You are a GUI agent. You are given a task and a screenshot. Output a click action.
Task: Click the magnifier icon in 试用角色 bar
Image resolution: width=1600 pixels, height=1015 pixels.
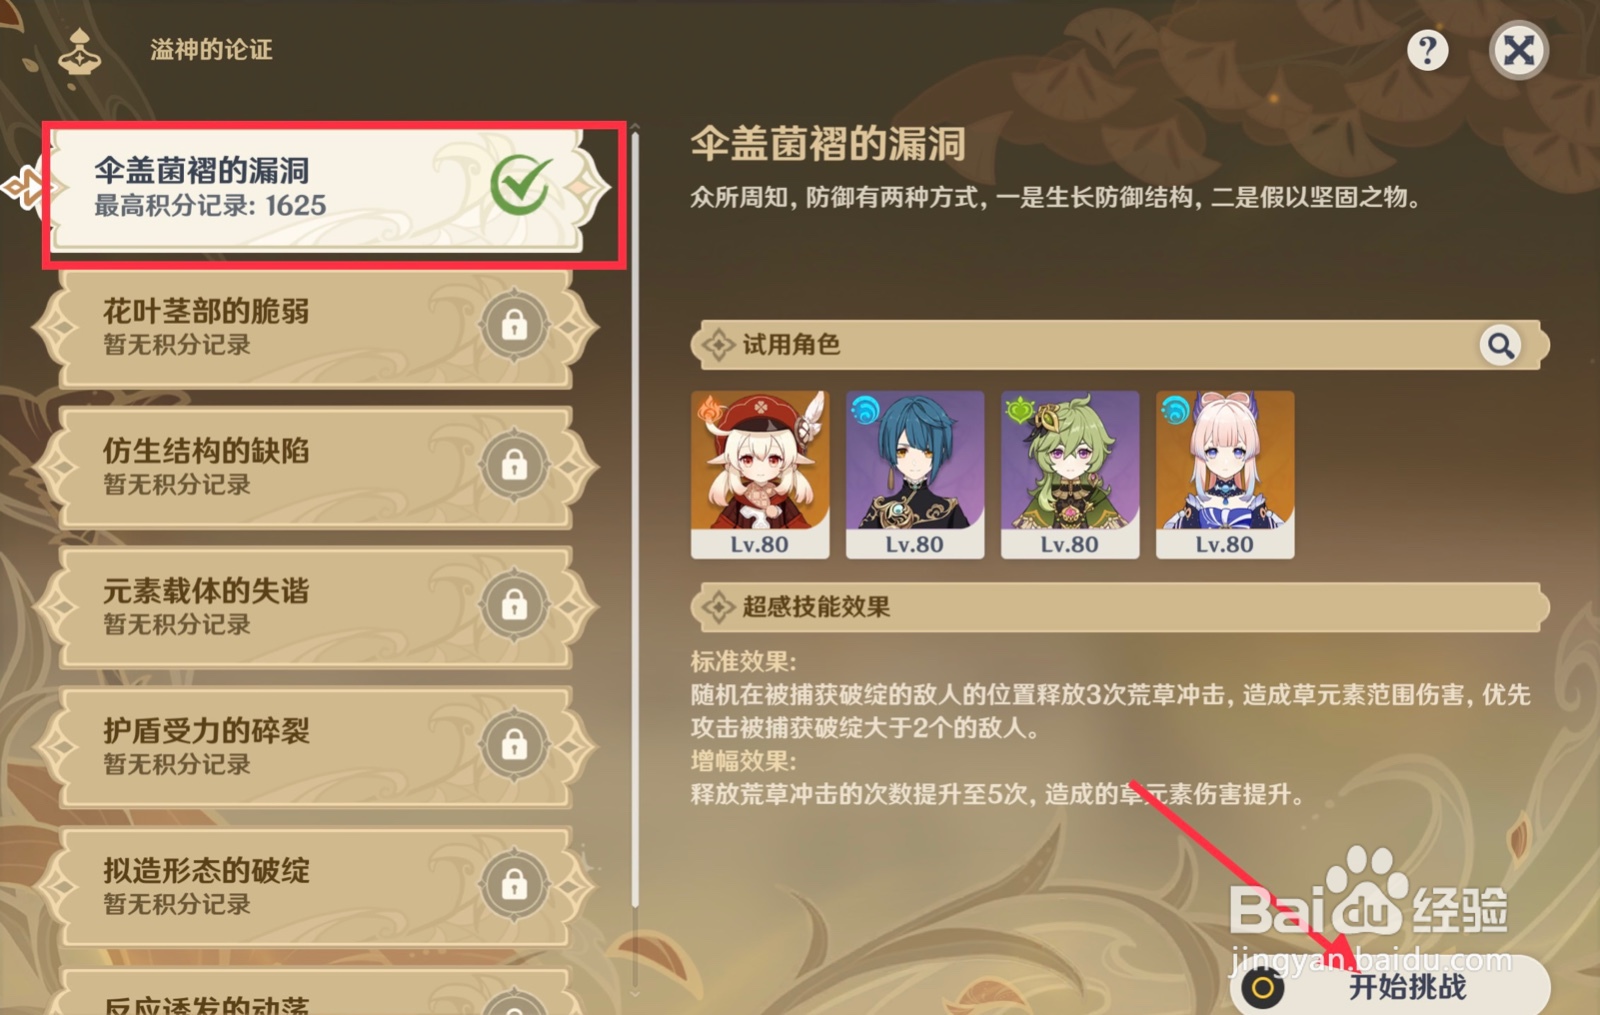click(x=1500, y=345)
